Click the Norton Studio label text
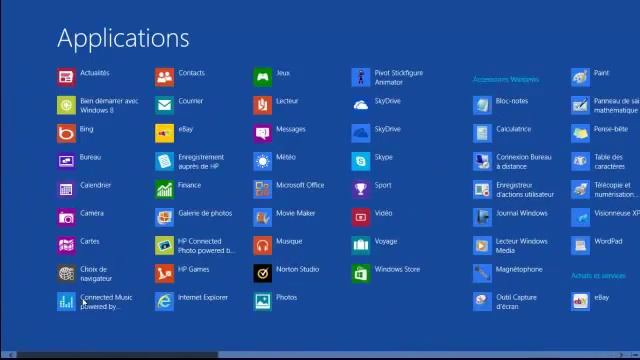Image resolution: width=640 pixels, height=360 pixels. [298, 269]
